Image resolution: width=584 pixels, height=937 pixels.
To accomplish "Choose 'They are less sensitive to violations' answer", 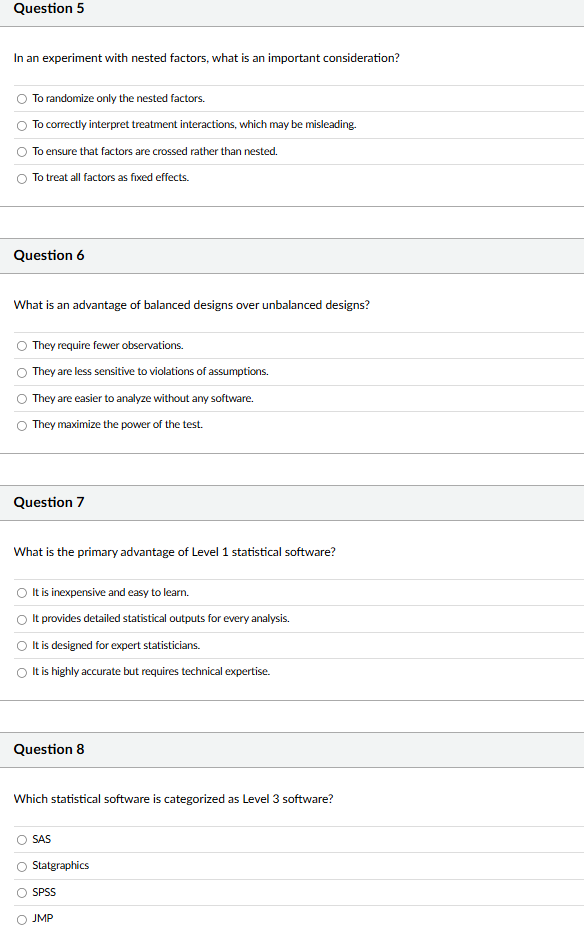I will (21, 371).
